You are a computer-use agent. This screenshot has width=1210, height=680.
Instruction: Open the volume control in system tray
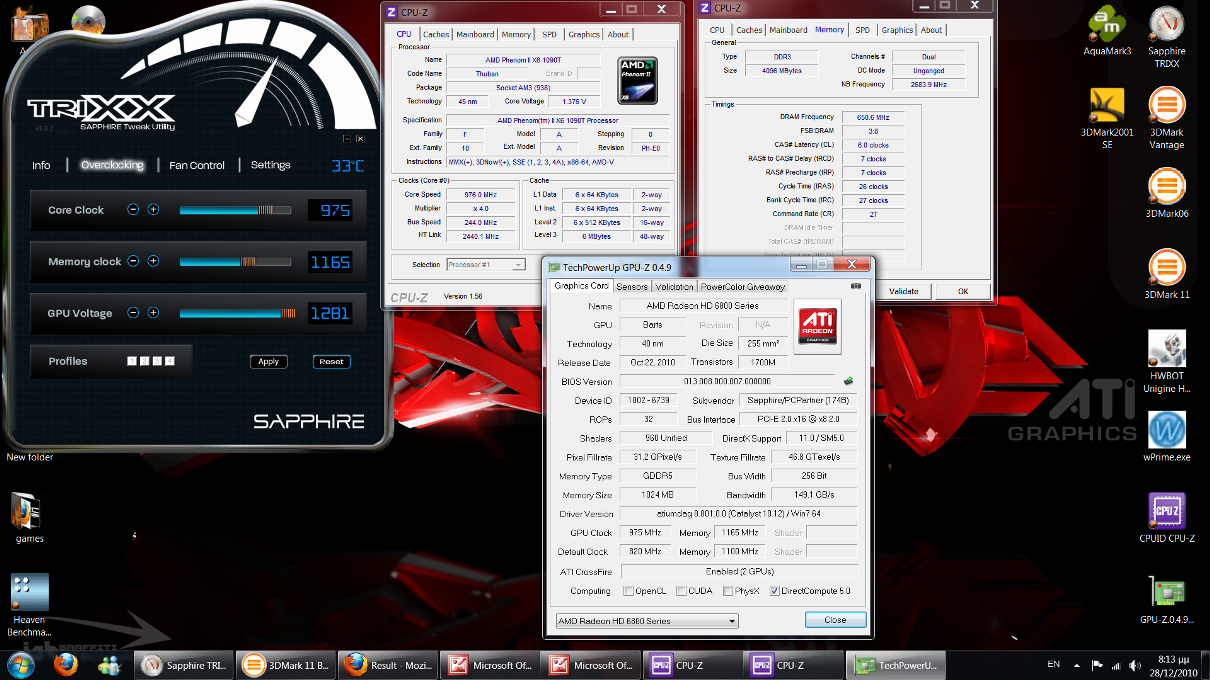1134,665
